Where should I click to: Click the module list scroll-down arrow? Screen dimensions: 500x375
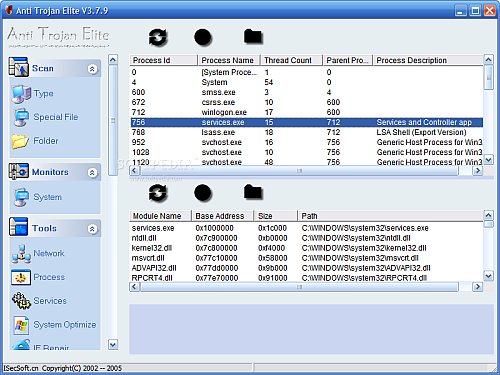[488, 276]
